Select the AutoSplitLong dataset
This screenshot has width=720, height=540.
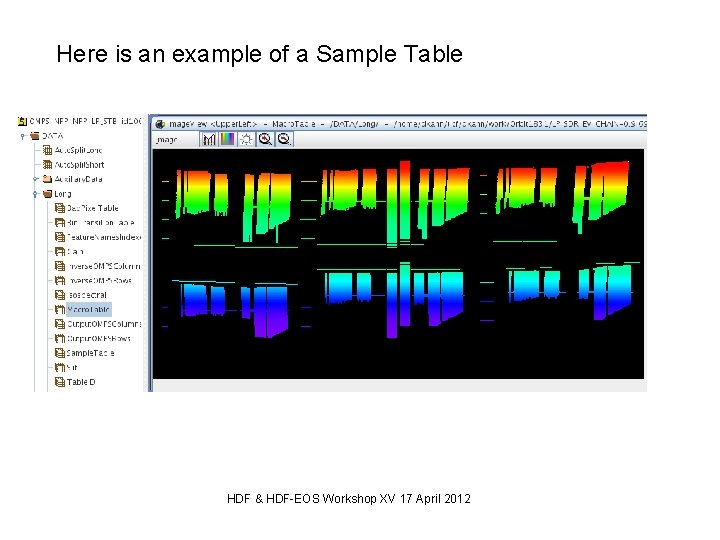tap(78, 150)
